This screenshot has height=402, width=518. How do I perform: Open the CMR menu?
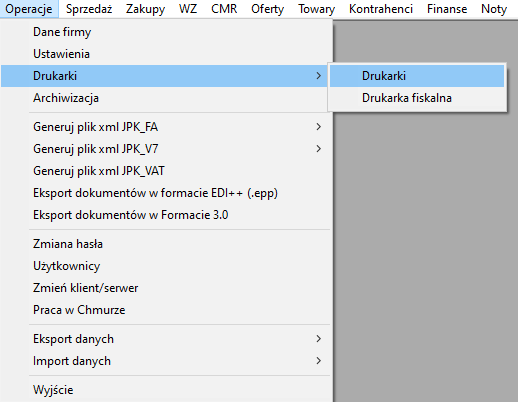pyautogui.click(x=224, y=9)
